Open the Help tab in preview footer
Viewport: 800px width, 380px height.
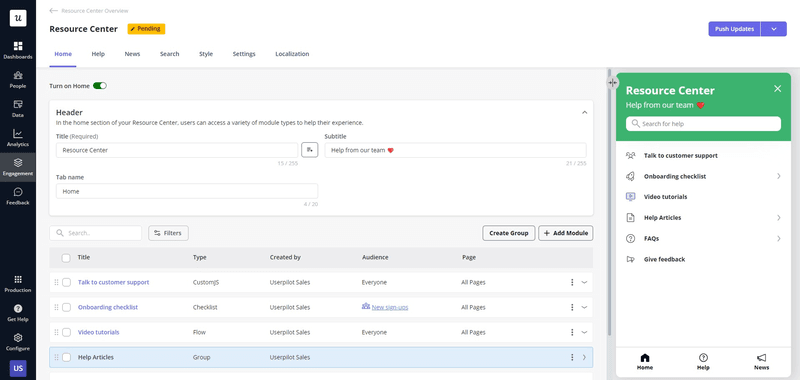click(x=703, y=362)
